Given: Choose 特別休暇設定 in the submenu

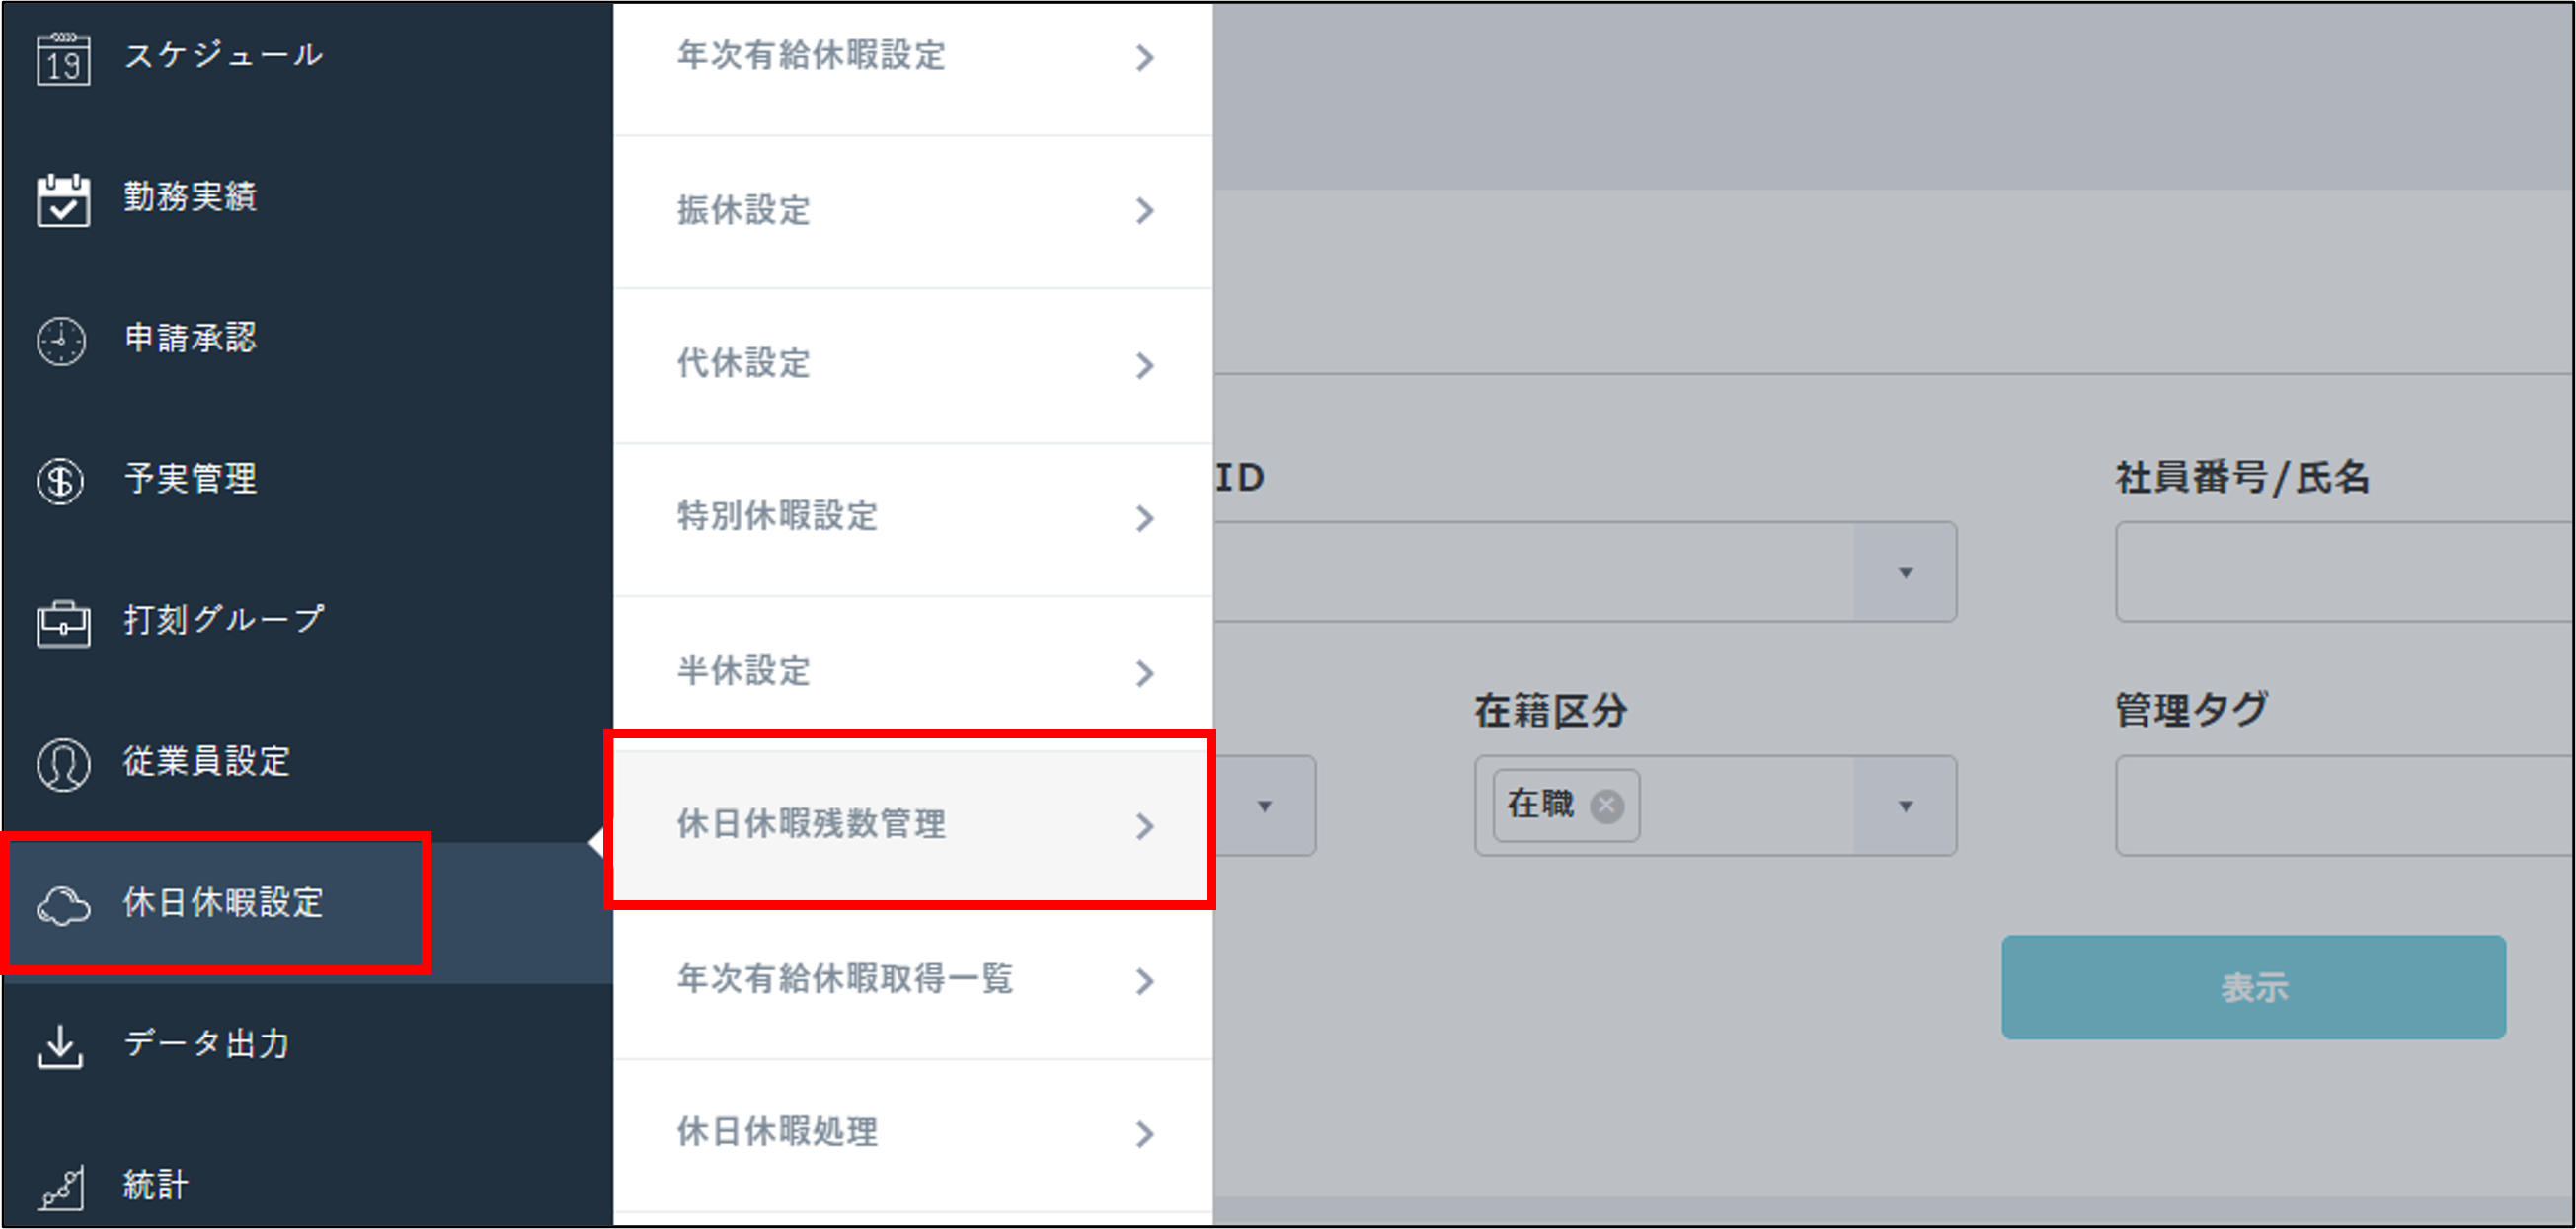Looking at the screenshot, I should pos(778,517).
